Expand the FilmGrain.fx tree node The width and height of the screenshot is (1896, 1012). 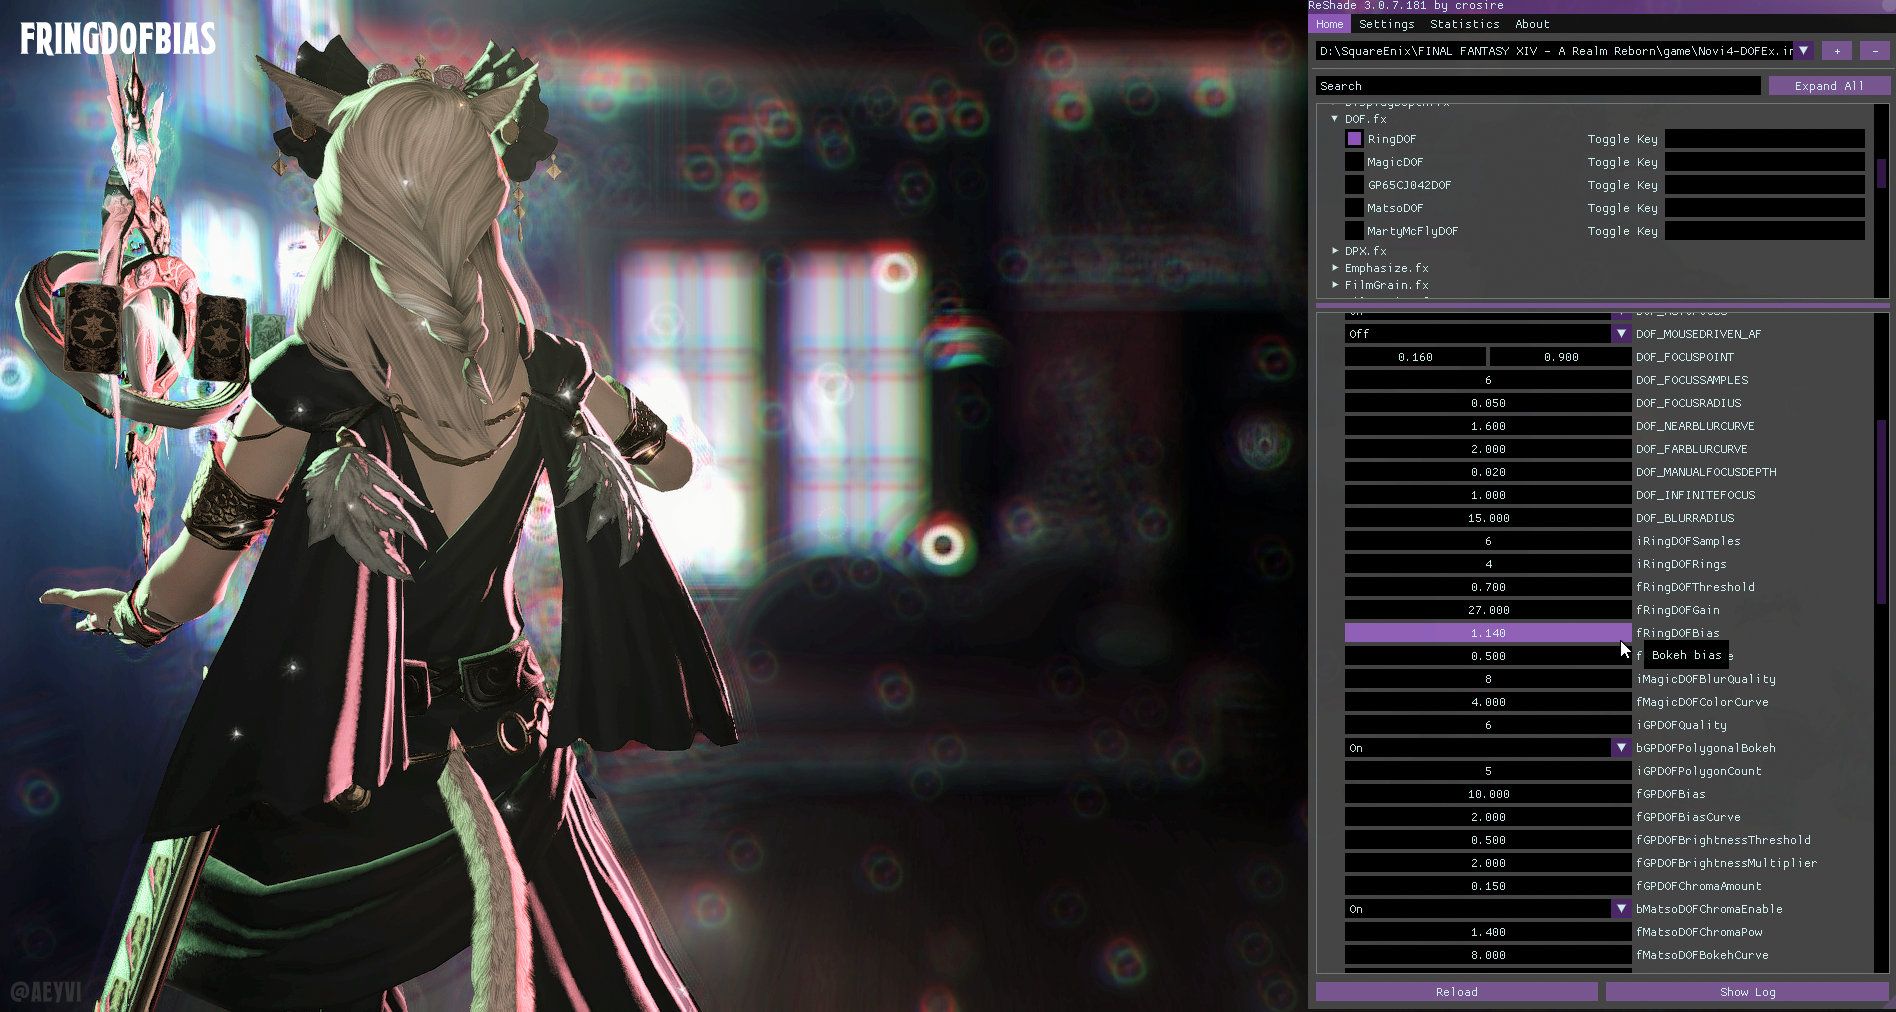click(1335, 285)
